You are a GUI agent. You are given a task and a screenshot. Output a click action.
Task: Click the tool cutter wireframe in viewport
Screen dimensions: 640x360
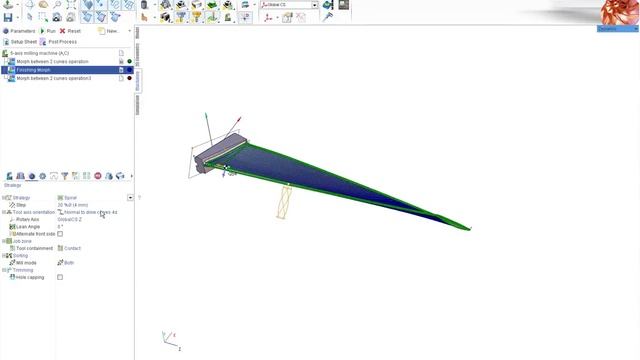click(x=284, y=202)
